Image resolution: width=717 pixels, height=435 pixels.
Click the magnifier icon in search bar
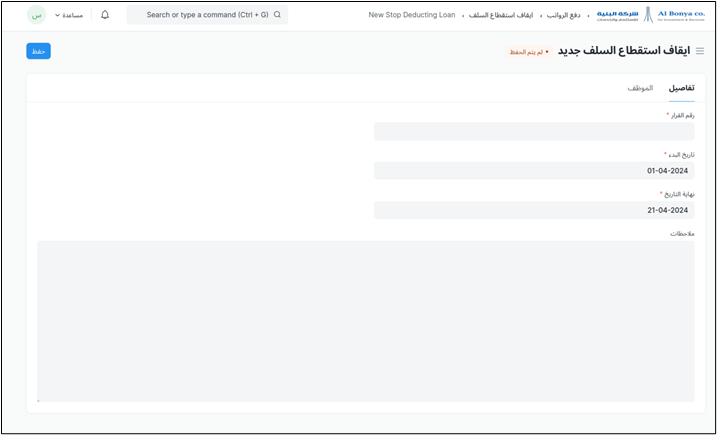277,15
